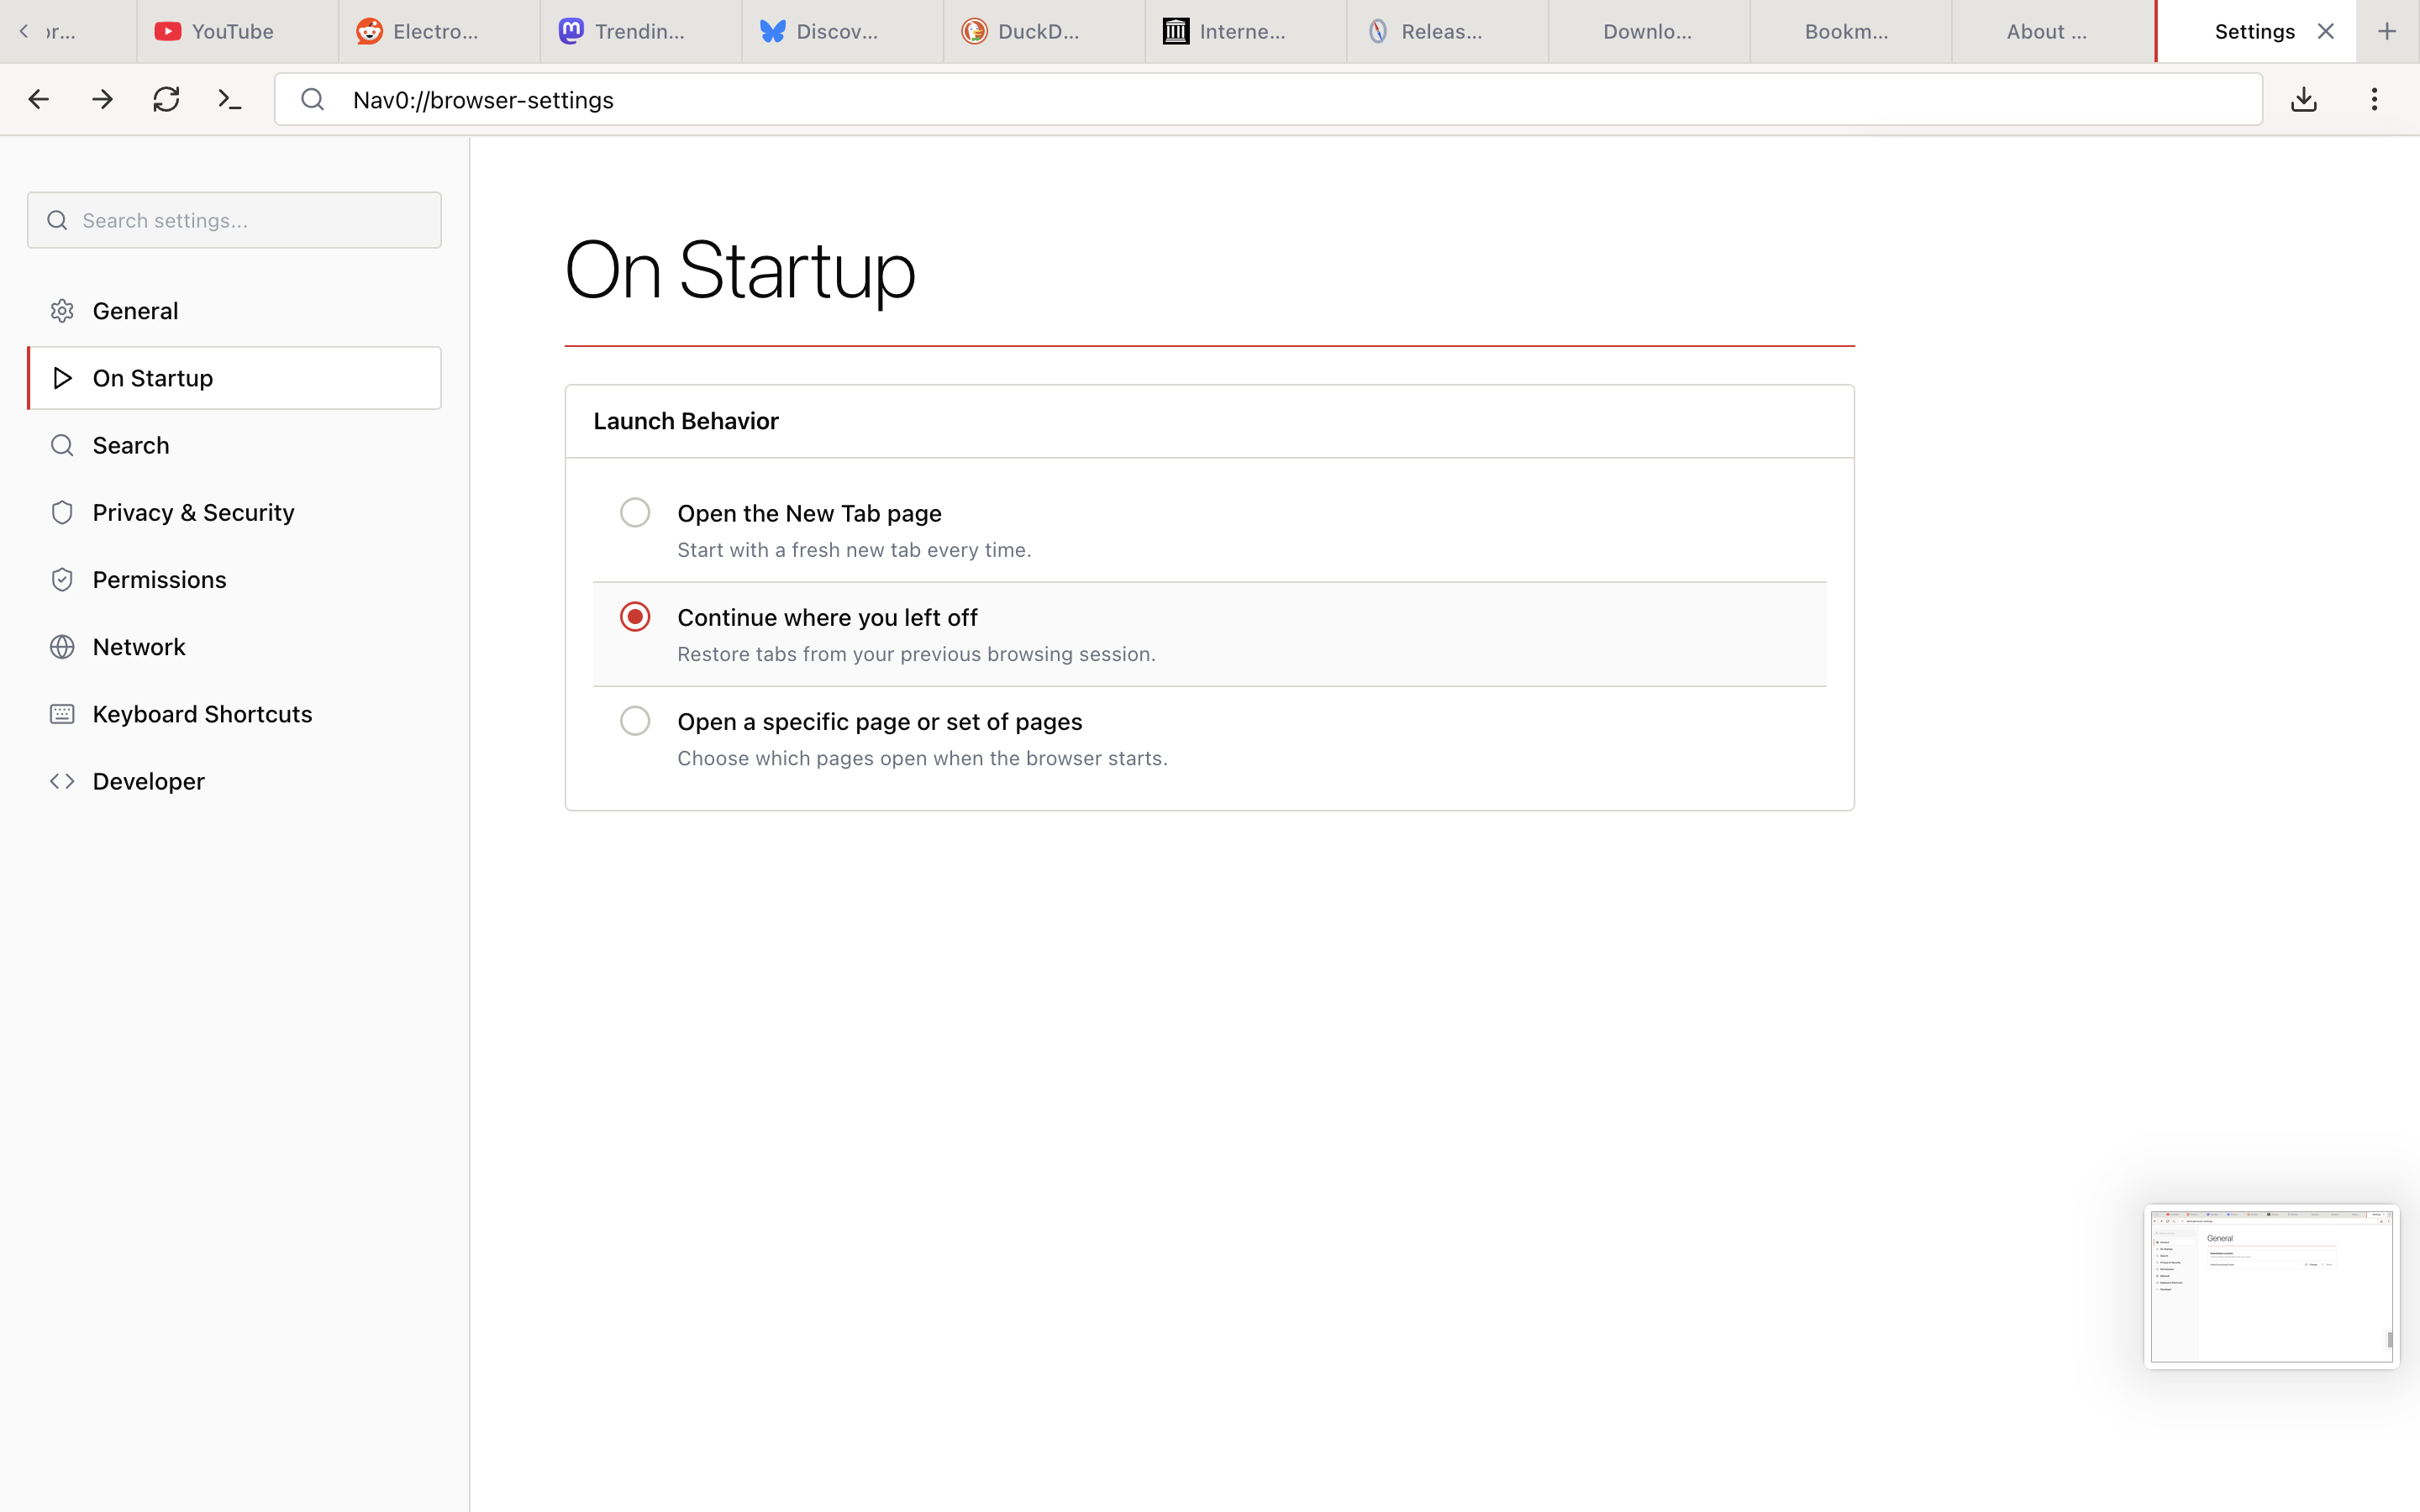Click the 'Launch Behavior' heading
The height and width of the screenshot is (1512, 2420).
pos(686,421)
